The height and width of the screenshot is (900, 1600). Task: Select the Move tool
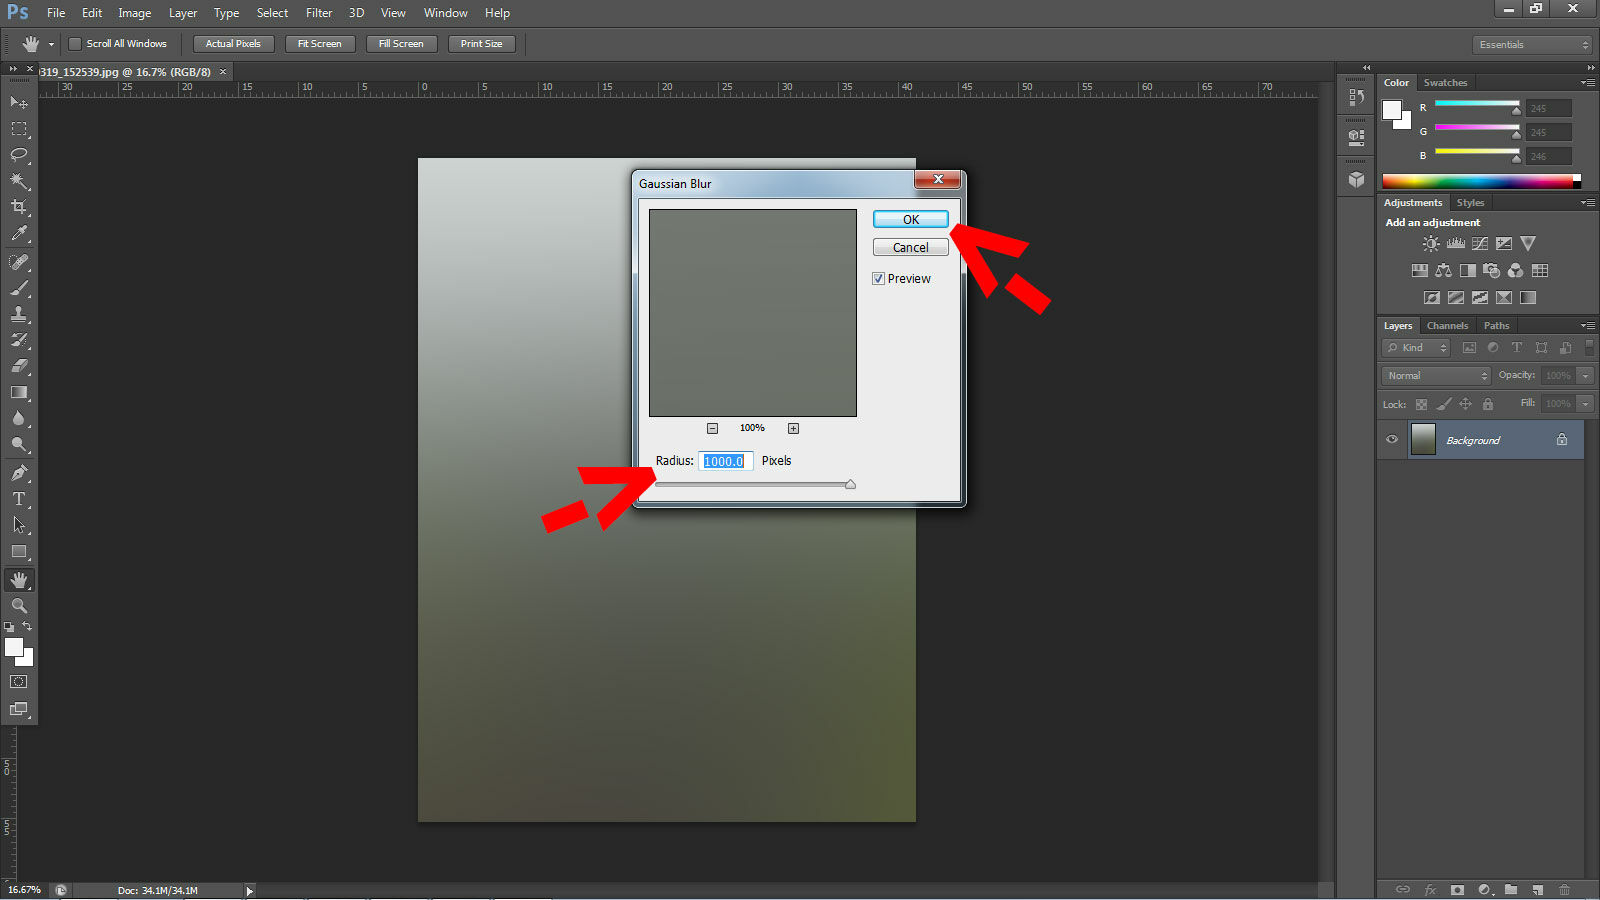click(19, 102)
